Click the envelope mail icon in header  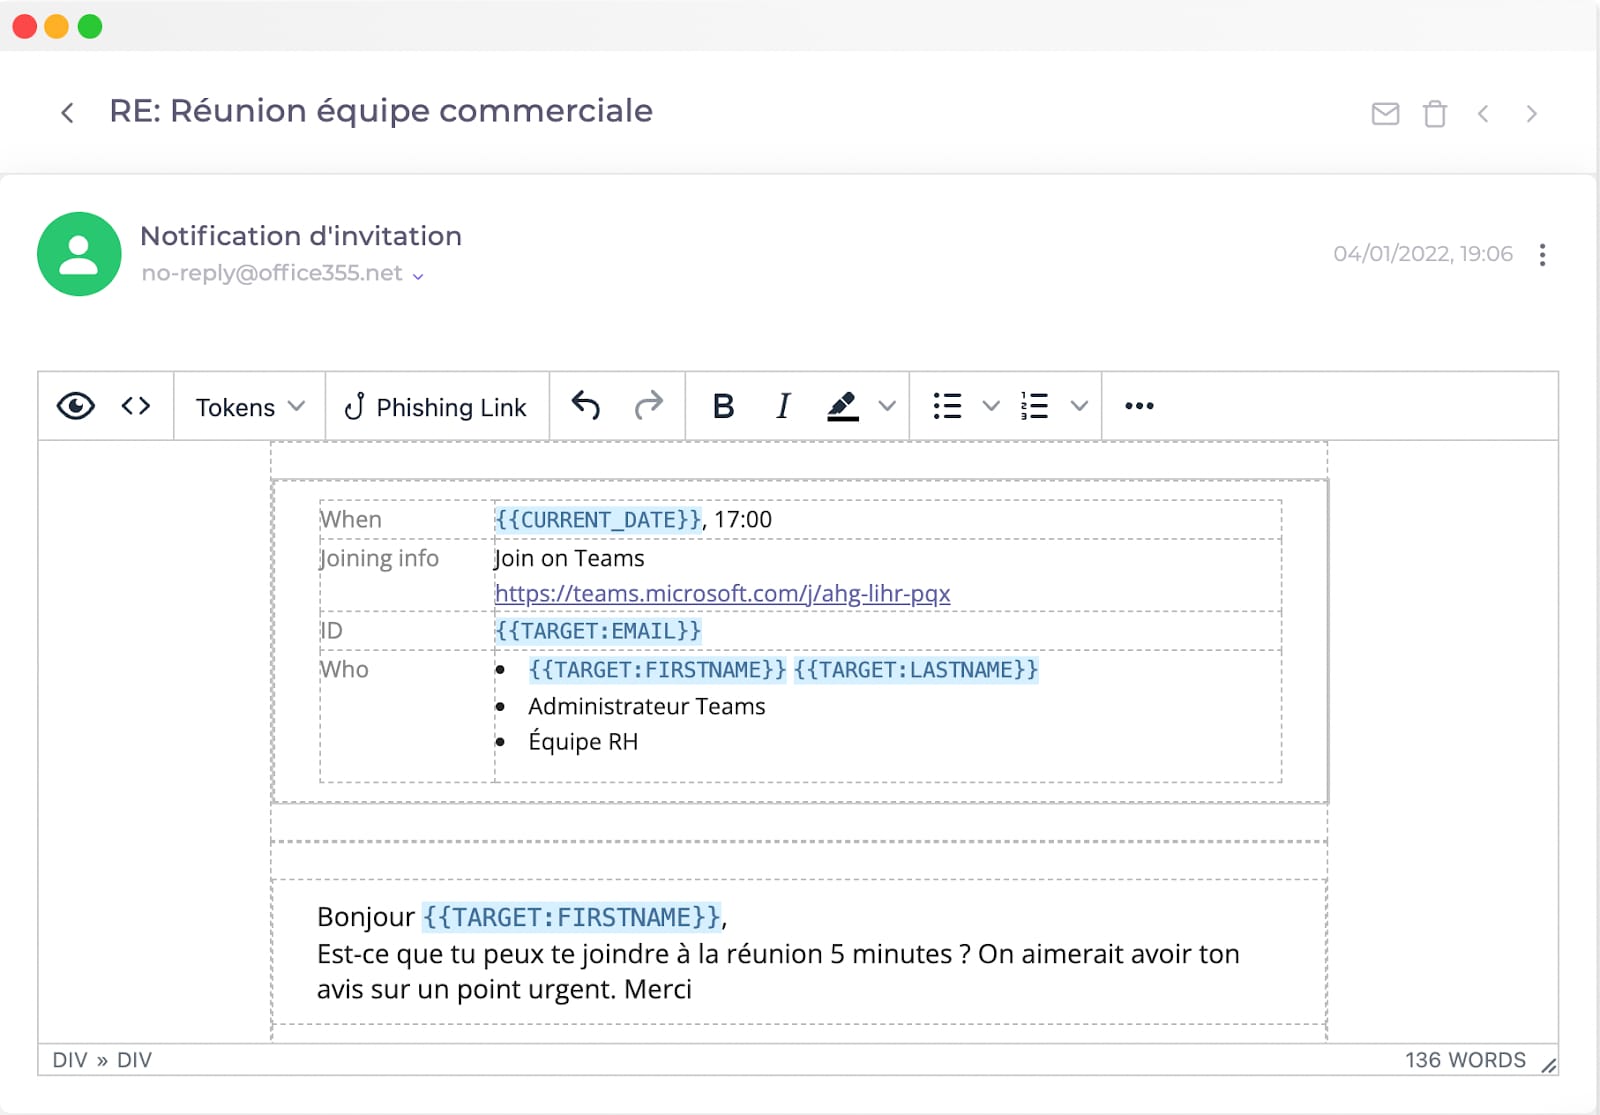pyautogui.click(x=1385, y=114)
